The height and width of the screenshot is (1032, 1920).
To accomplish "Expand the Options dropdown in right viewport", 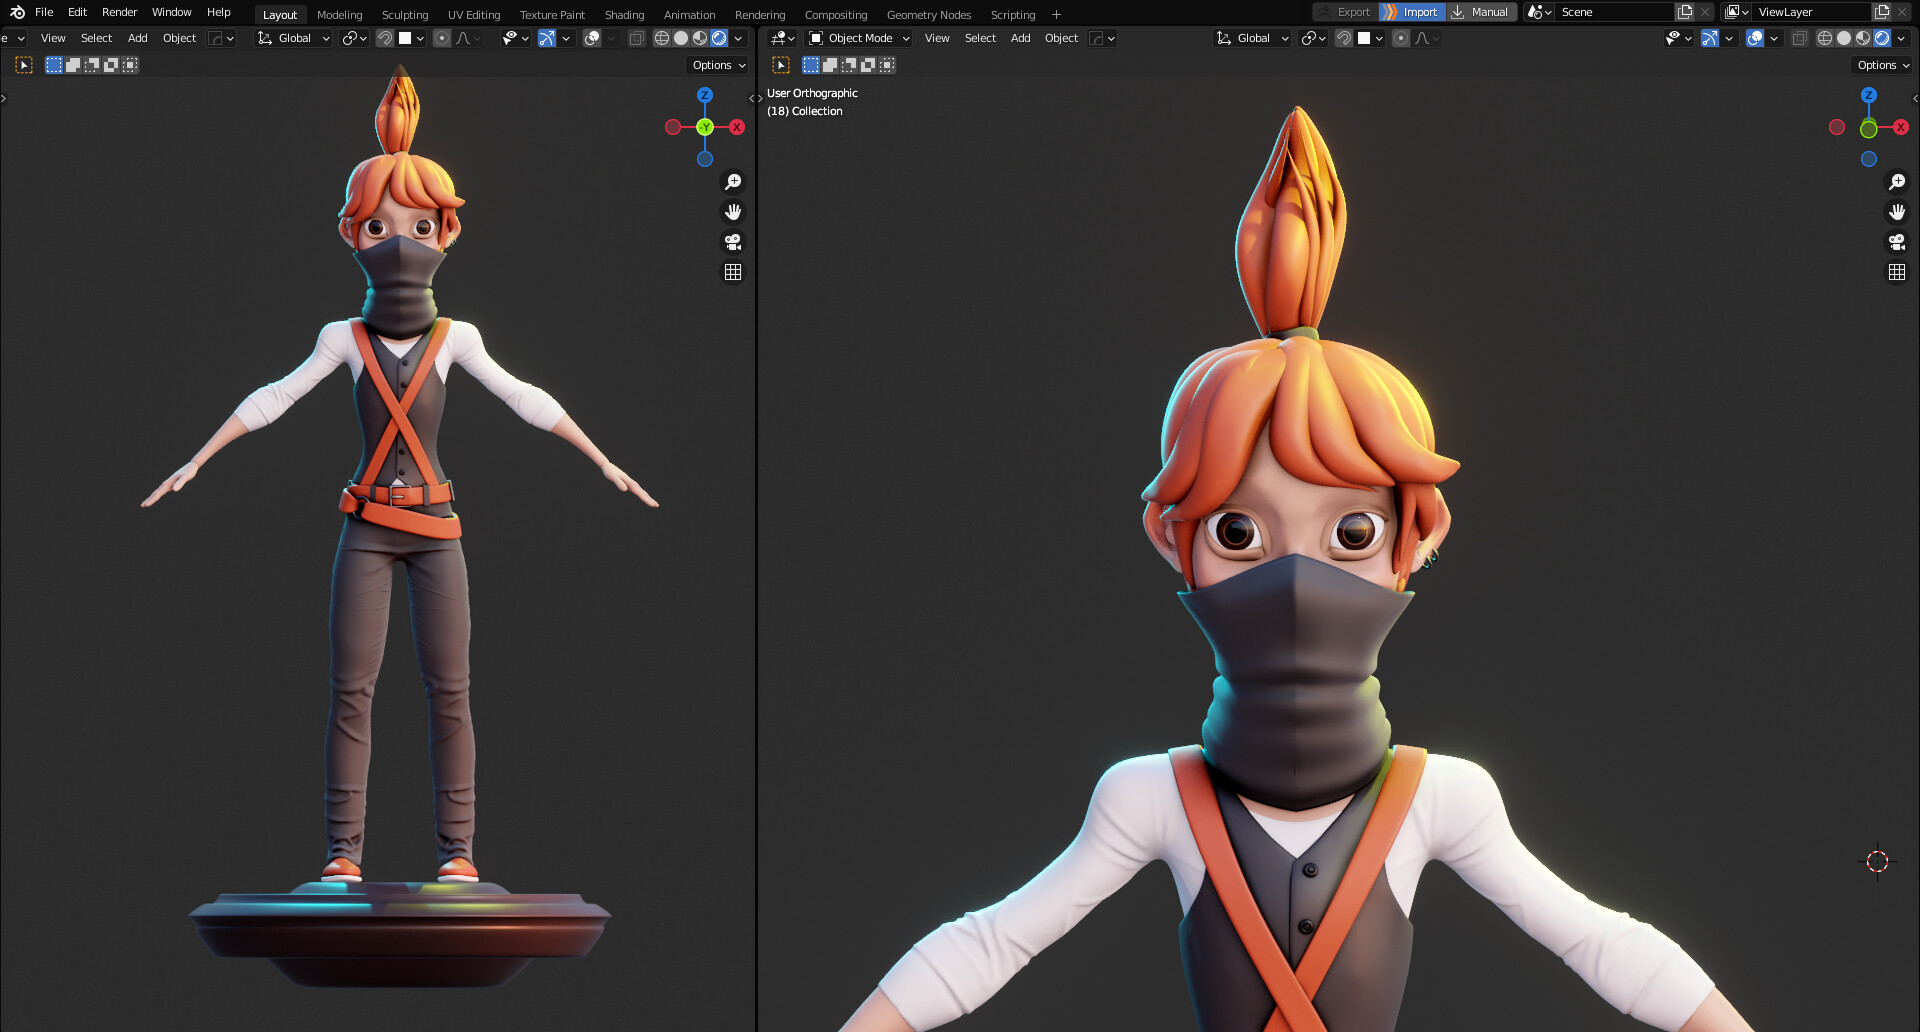I will (x=1881, y=64).
